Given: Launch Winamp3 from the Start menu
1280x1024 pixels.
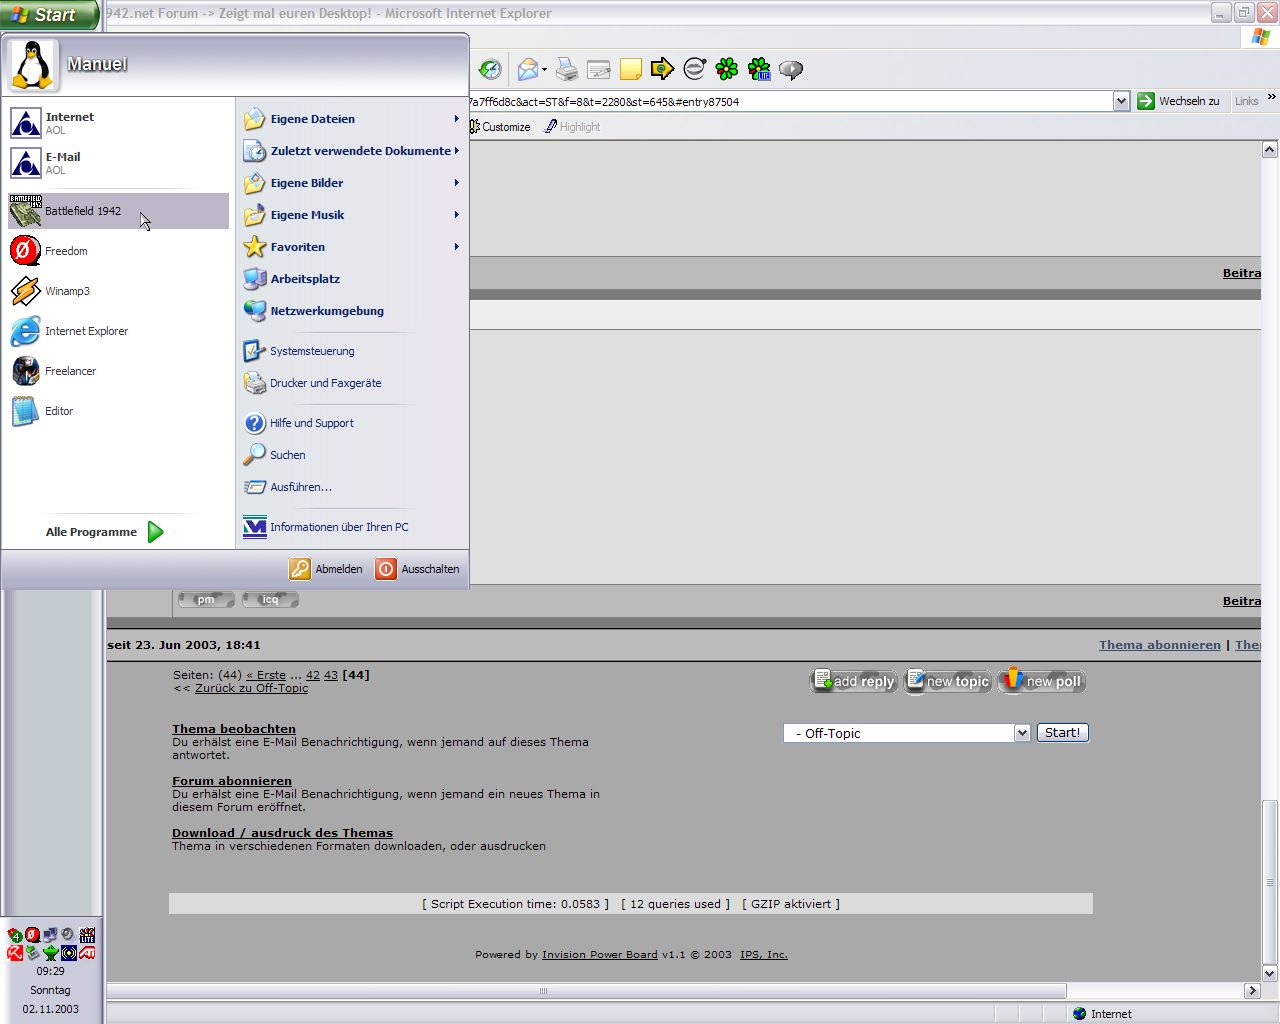Looking at the screenshot, I should point(118,291).
